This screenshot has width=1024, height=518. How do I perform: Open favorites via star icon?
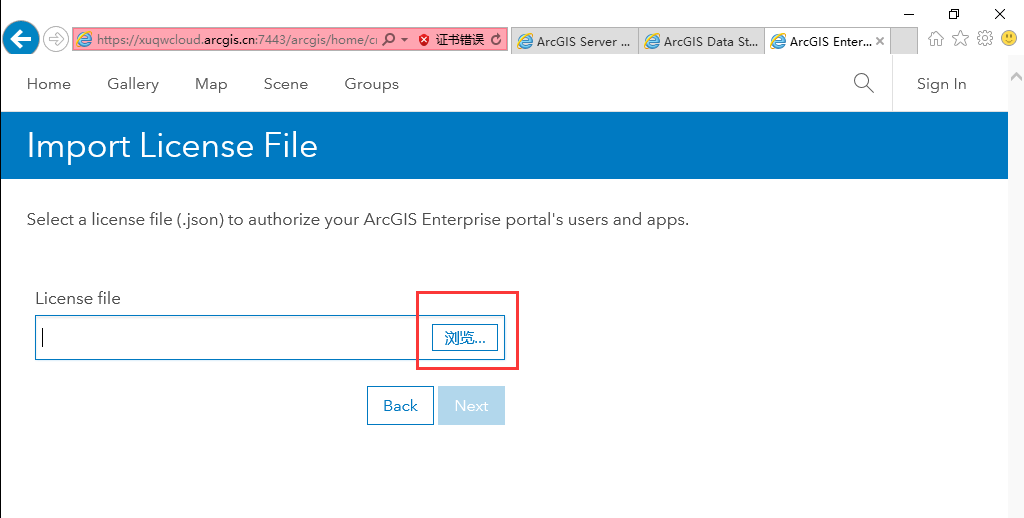tap(960, 39)
